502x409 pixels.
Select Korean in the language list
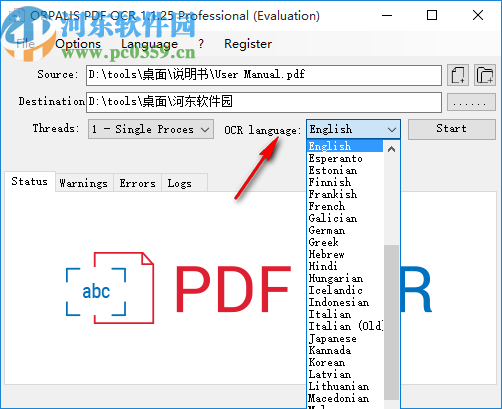(x=345, y=362)
